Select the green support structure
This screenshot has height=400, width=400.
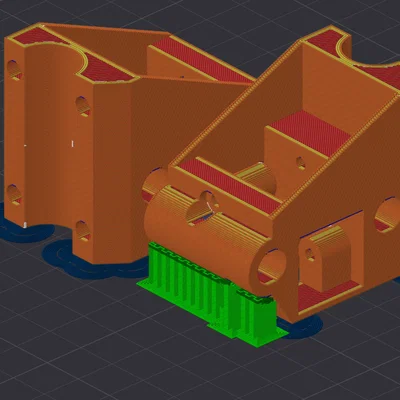pos(213,295)
